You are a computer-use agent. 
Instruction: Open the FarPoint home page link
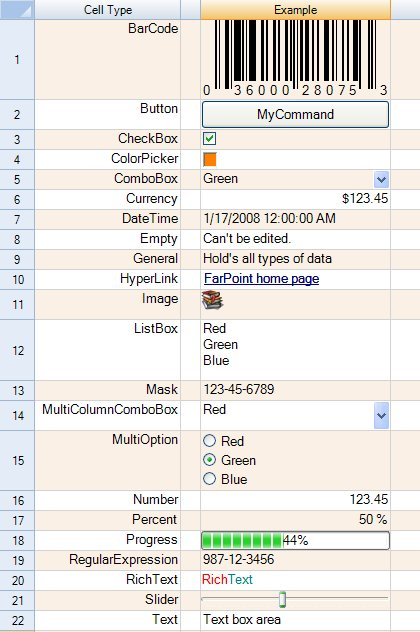pyautogui.click(x=262, y=279)
